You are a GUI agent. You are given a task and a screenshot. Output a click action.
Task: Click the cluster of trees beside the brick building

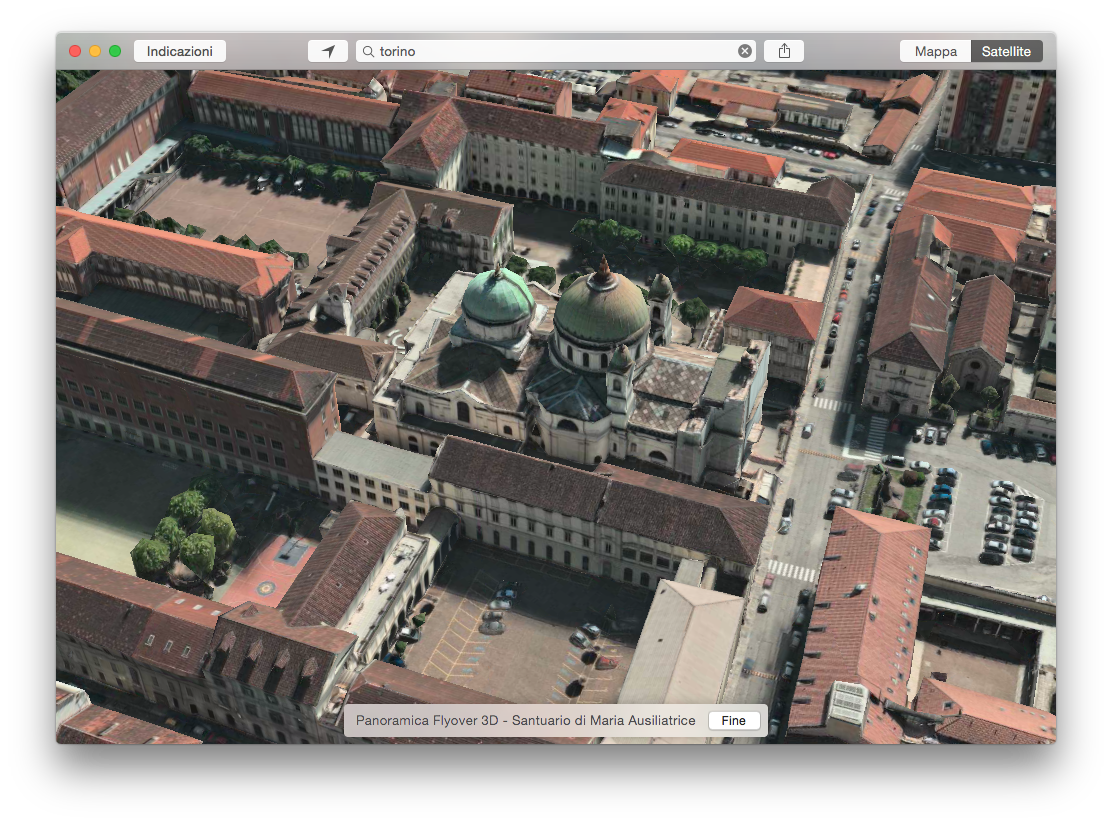point(185,532)
